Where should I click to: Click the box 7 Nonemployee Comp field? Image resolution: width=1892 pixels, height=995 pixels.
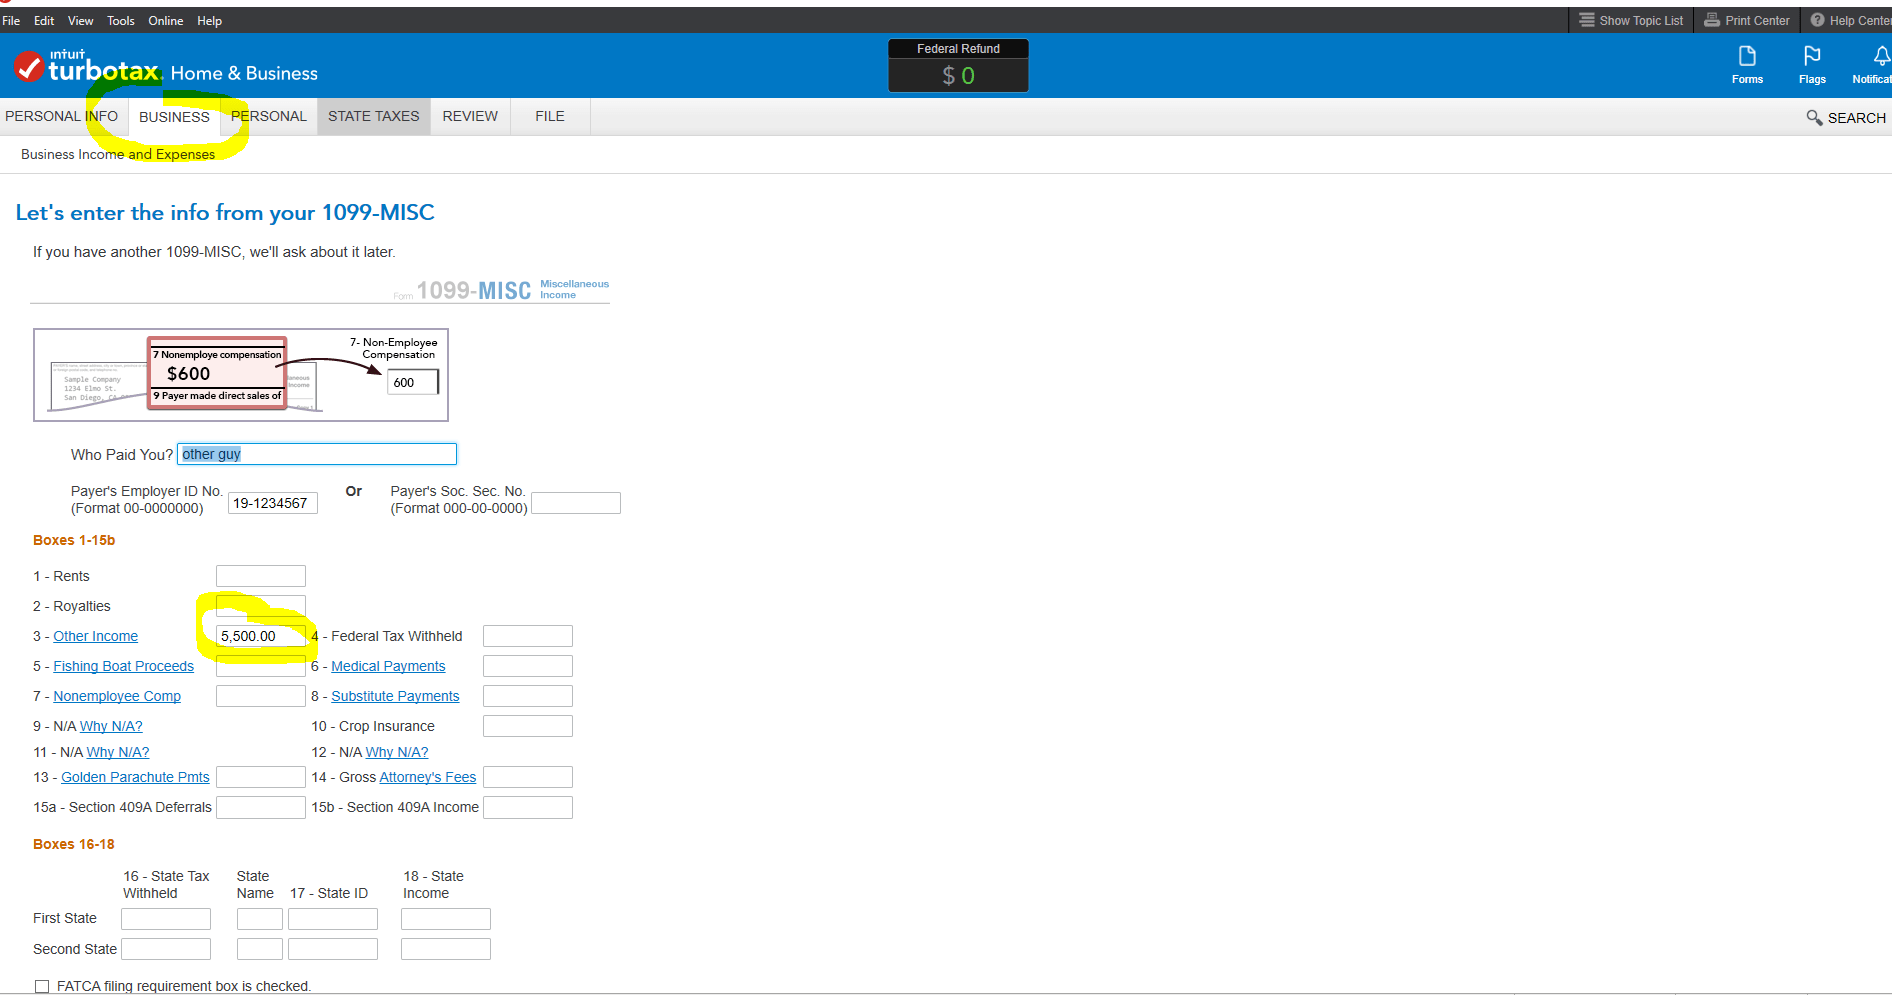click(x=261, y=696)
